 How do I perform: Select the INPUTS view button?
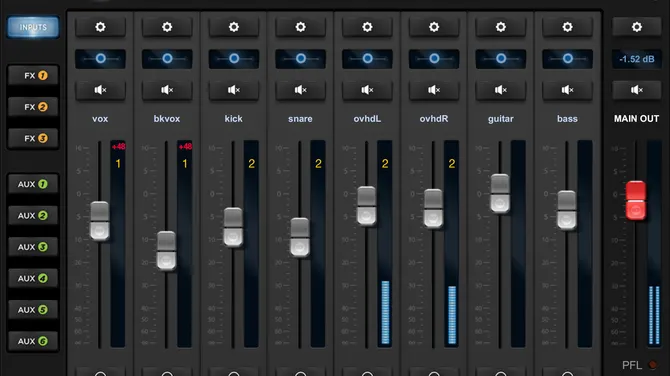[x=33, y=27]
